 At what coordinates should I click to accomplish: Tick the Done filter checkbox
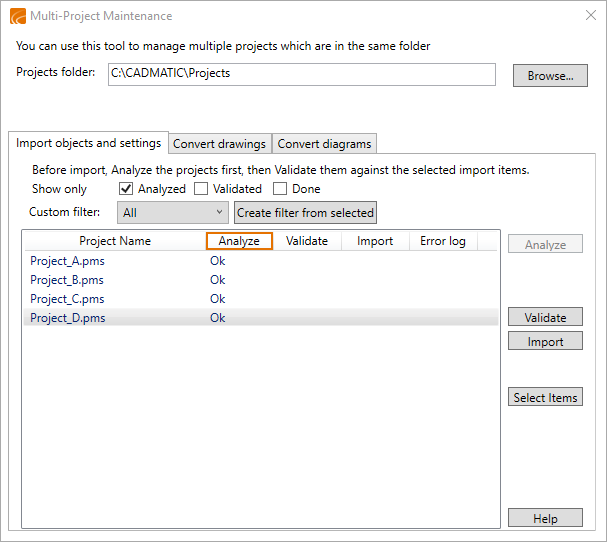280,188
